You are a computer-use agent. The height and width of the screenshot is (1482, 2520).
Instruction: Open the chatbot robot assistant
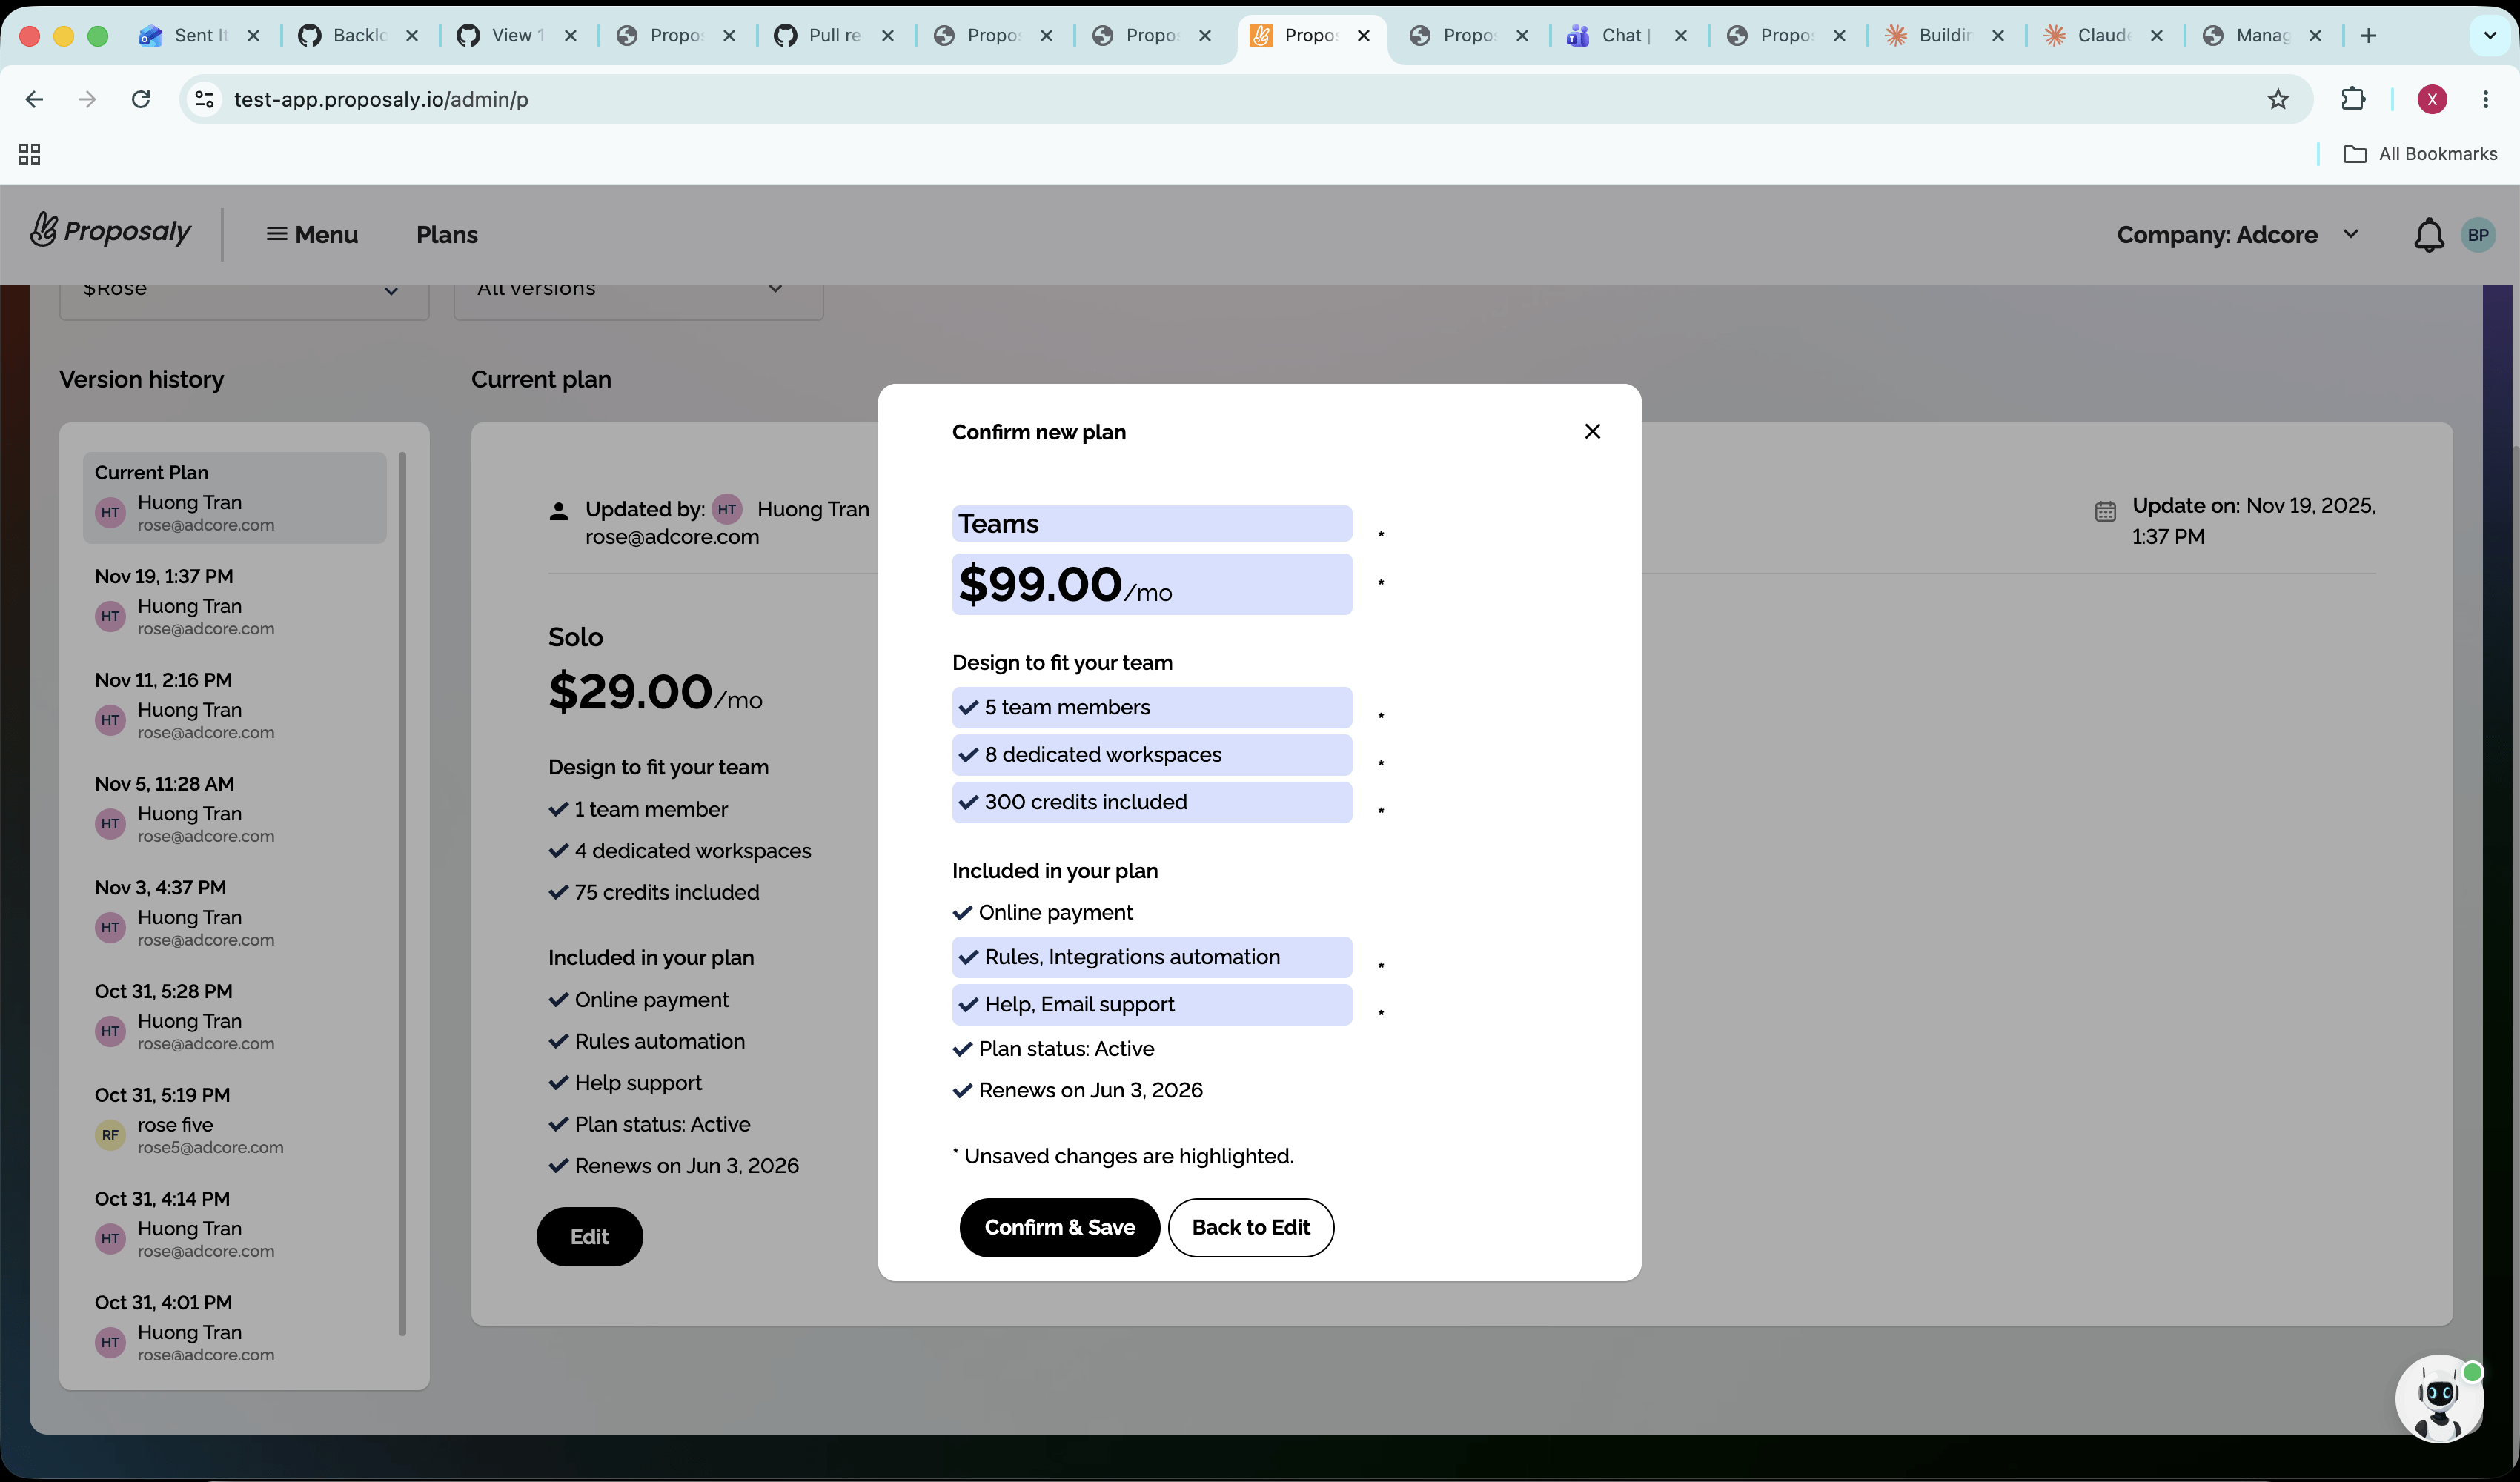click(x=2439, y=1398)
